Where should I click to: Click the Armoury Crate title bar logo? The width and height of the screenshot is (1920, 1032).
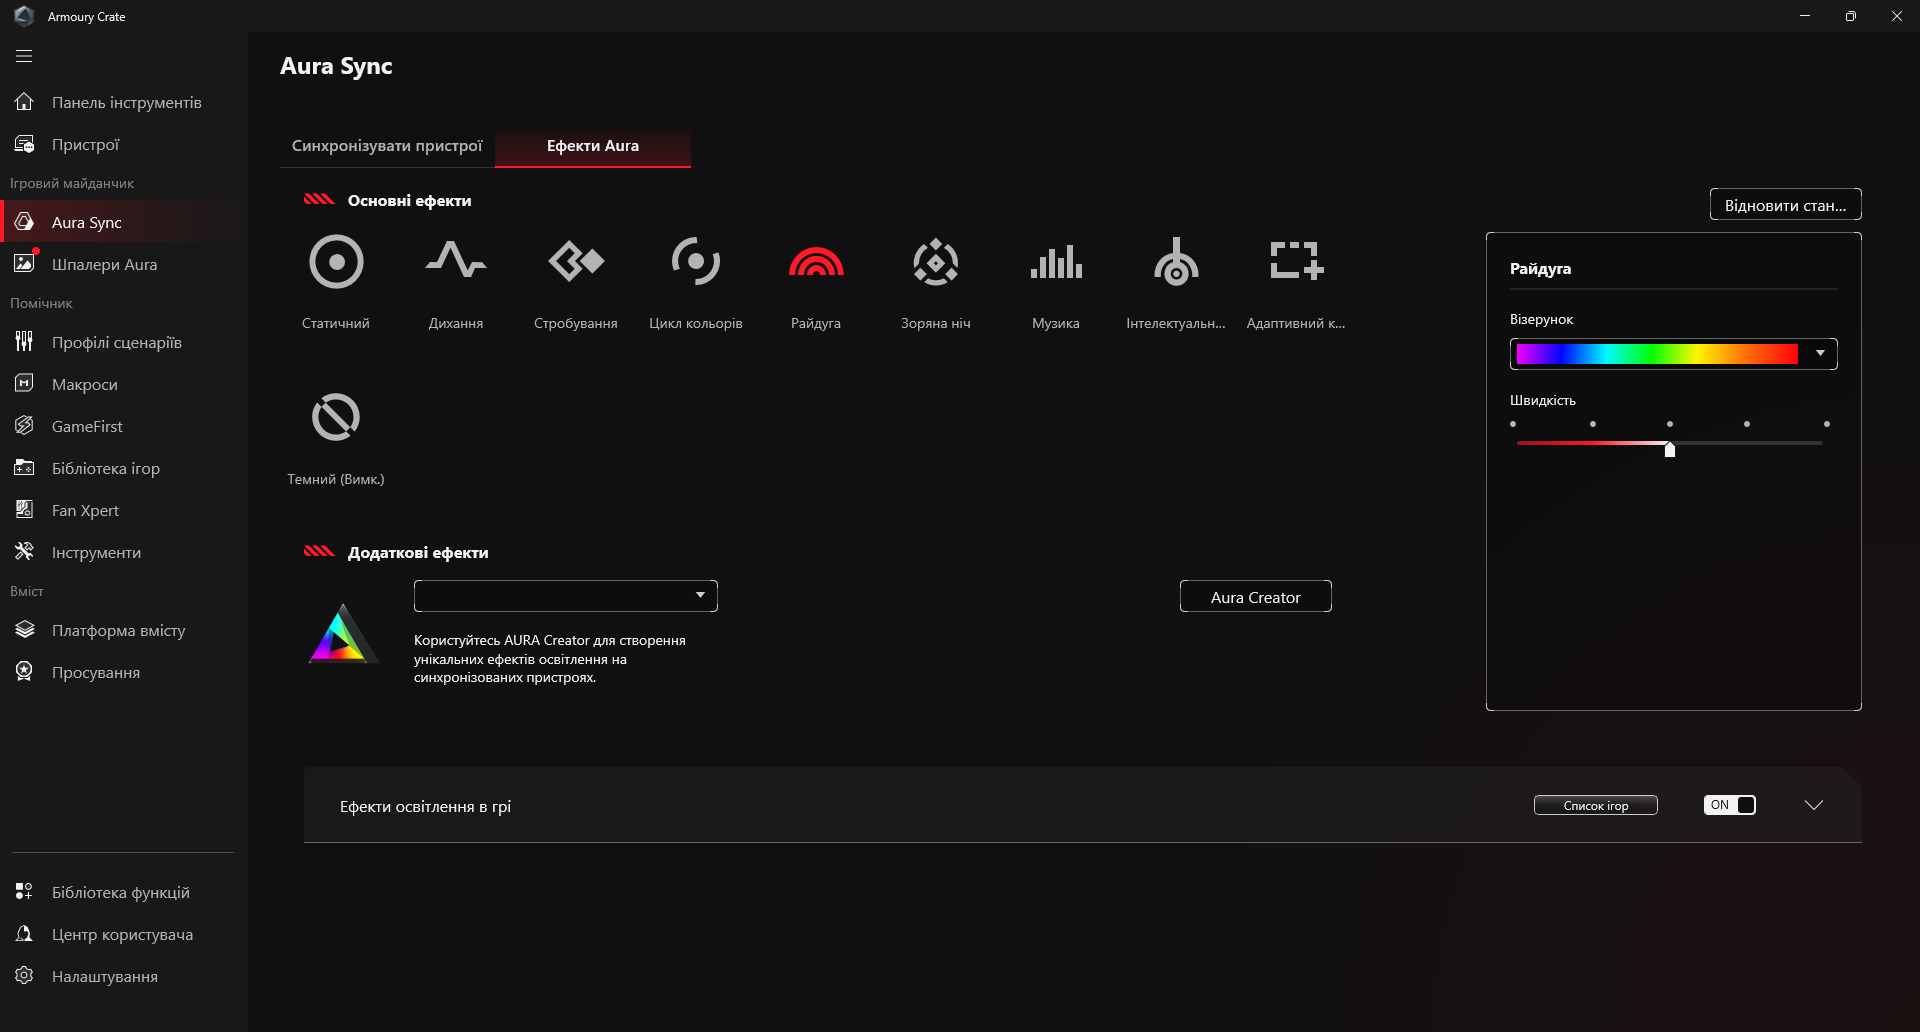24,16
